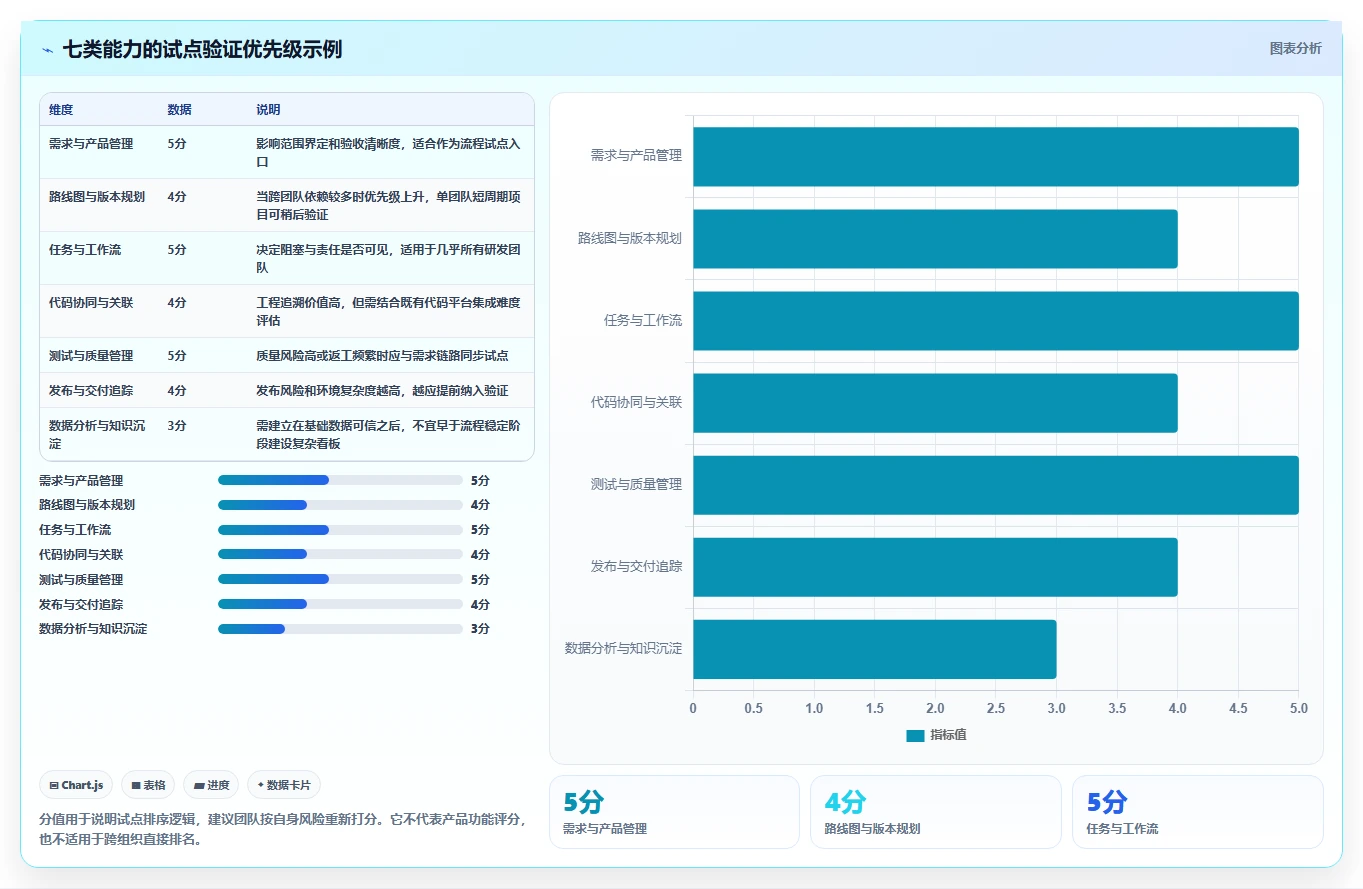Click the description starting with 决定阻塞与责任是否可见
Viewport: 1363px width, 889px height.
[388, 259]
